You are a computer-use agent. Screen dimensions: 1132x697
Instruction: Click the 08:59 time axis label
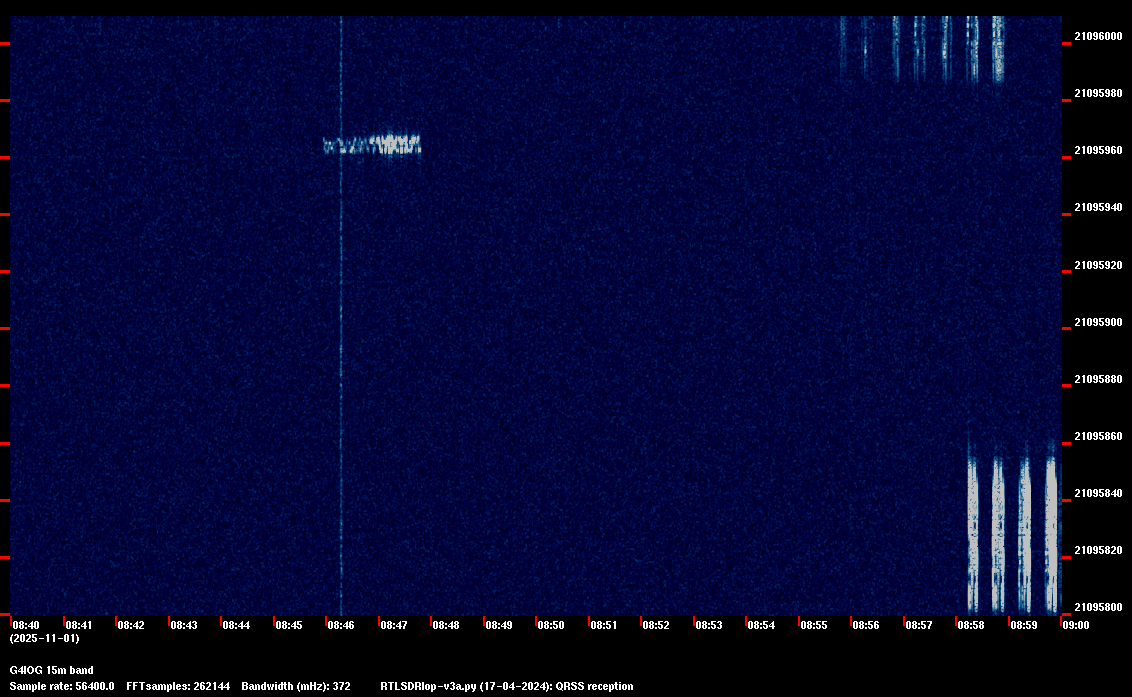pyautogui.click(x=1024, y=625)
